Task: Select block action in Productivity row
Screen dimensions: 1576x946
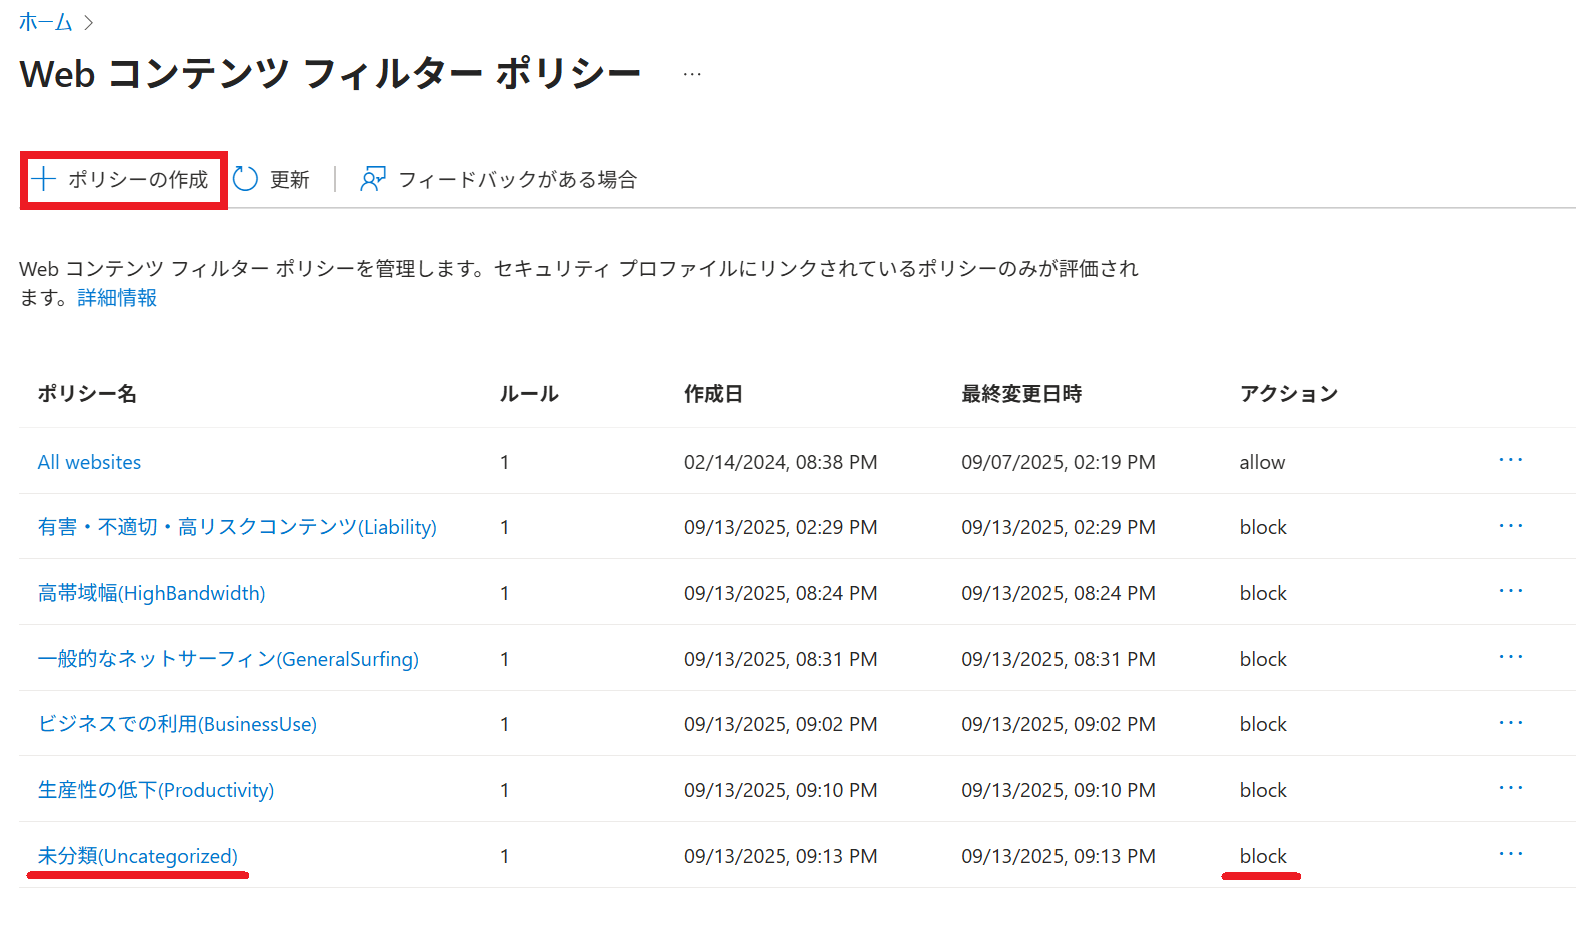Action: [1263, 790]
